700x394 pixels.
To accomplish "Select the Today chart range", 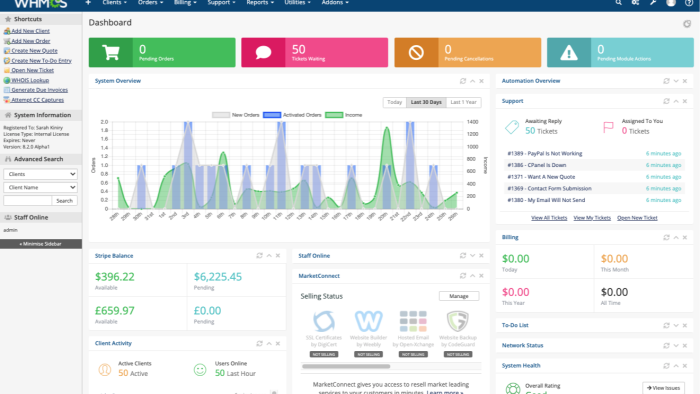I will pyautogui.click(x=395, y=102).
